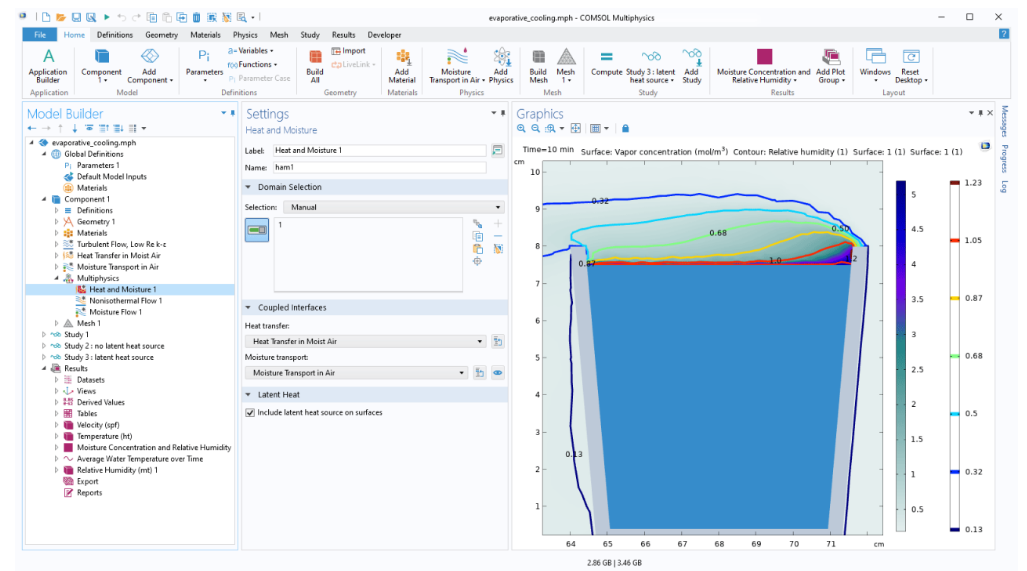Click the vapor concentration color legend bar
Image resolution: width=1027 pixels, height=571 pixels.
(x=901, y=356)
